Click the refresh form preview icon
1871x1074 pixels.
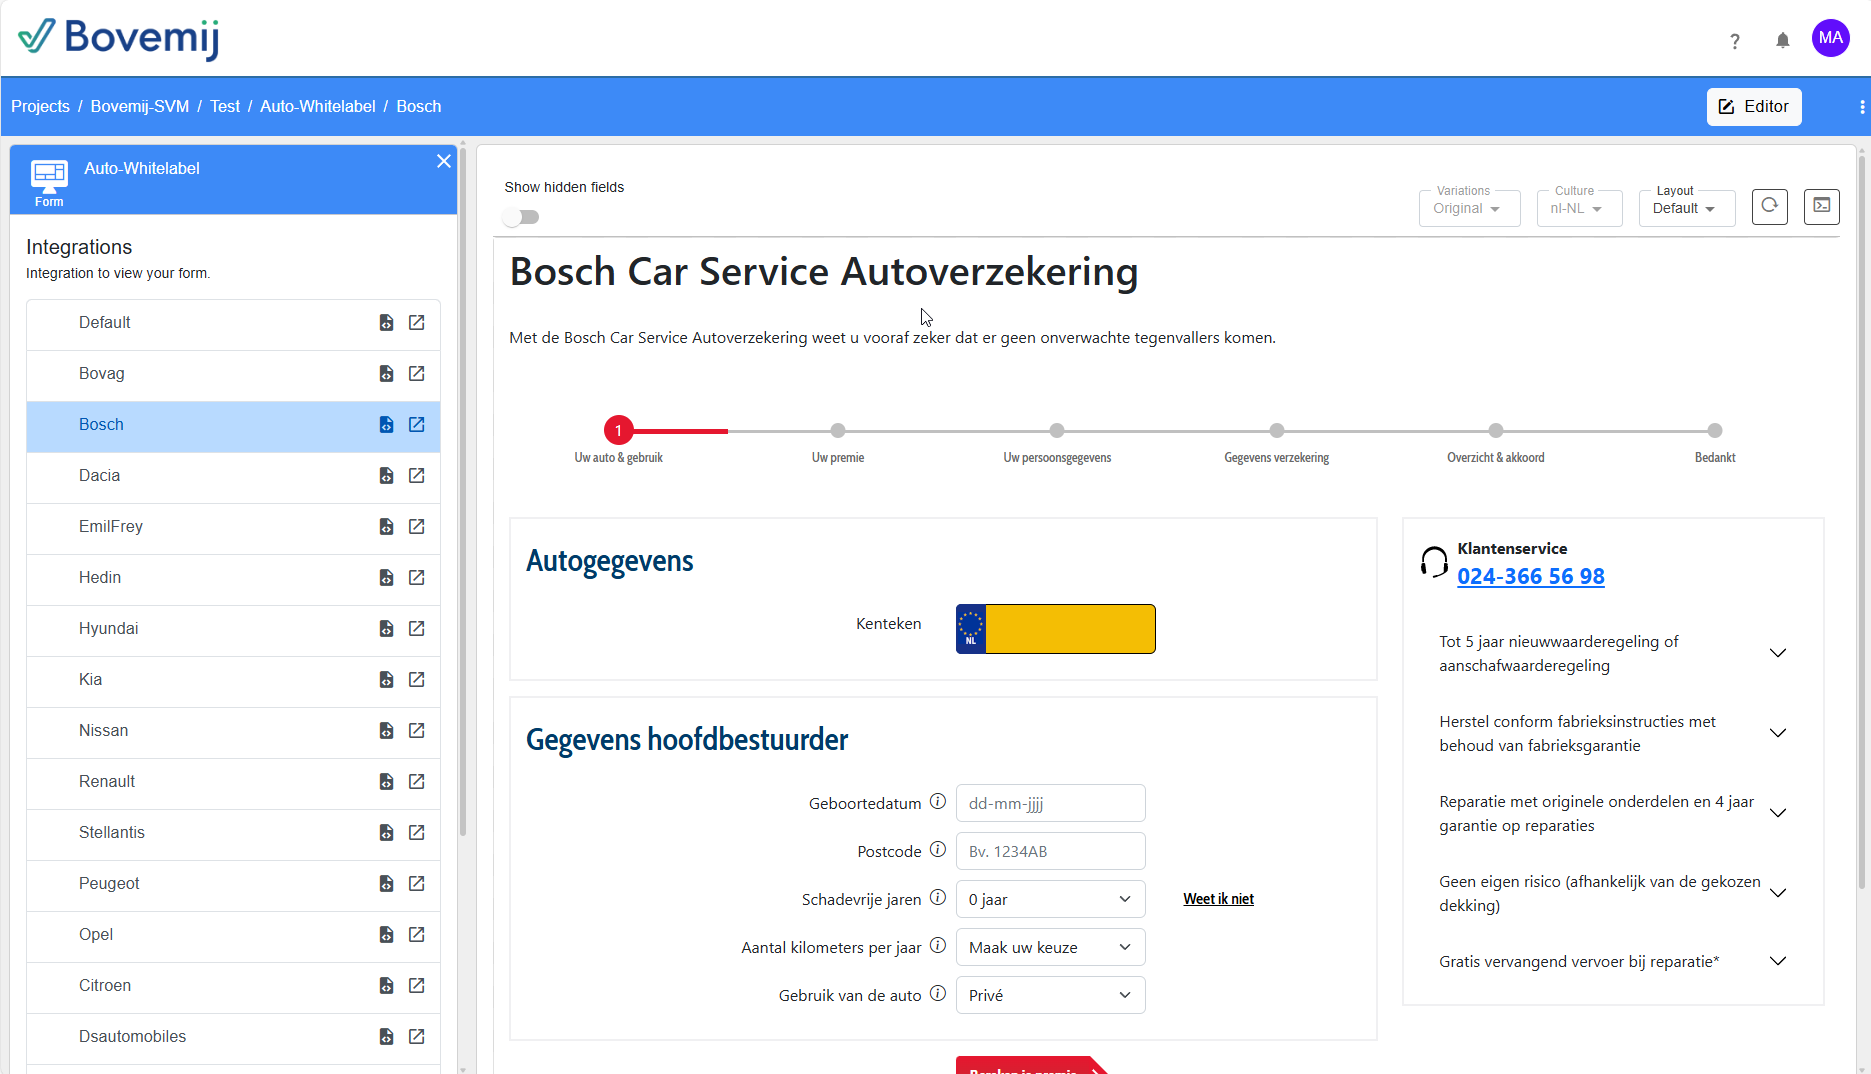point(1769,206)
